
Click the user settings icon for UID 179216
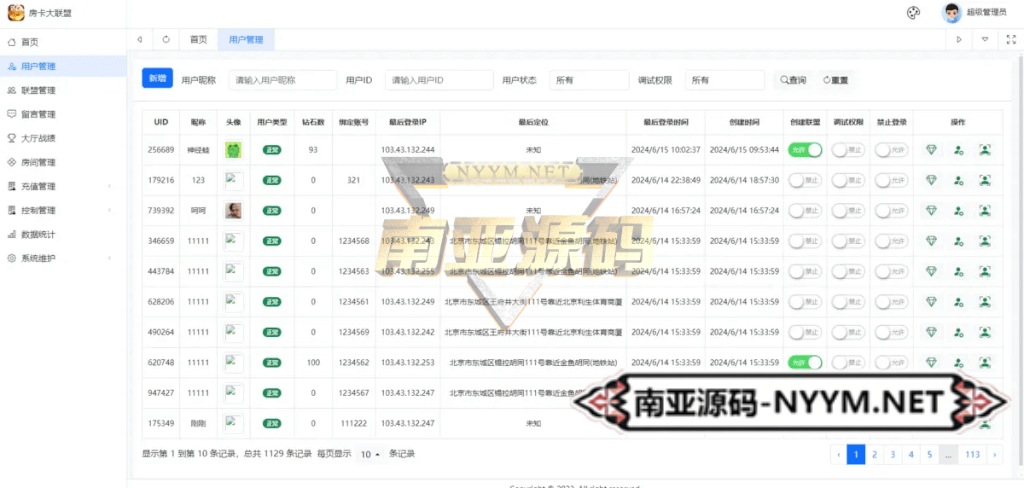958,181
